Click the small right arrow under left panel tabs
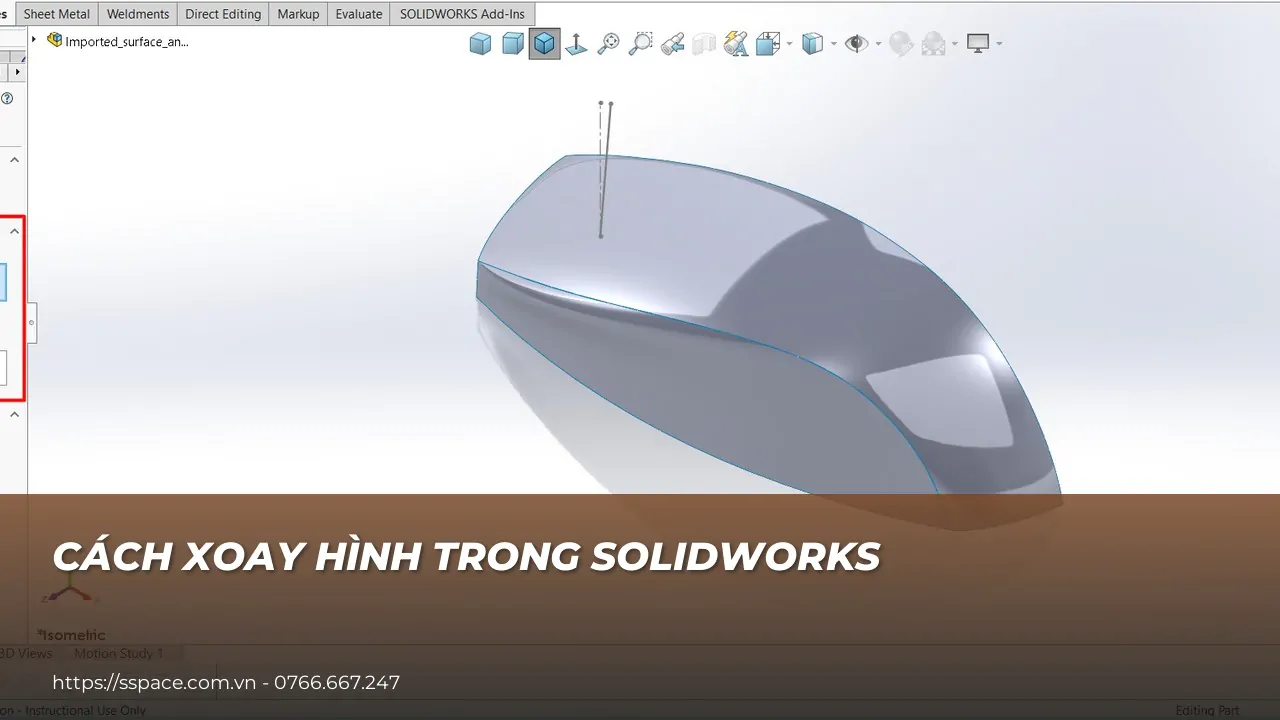The height and width of the screenshot is (720, 1280). [x=18, y=73]
